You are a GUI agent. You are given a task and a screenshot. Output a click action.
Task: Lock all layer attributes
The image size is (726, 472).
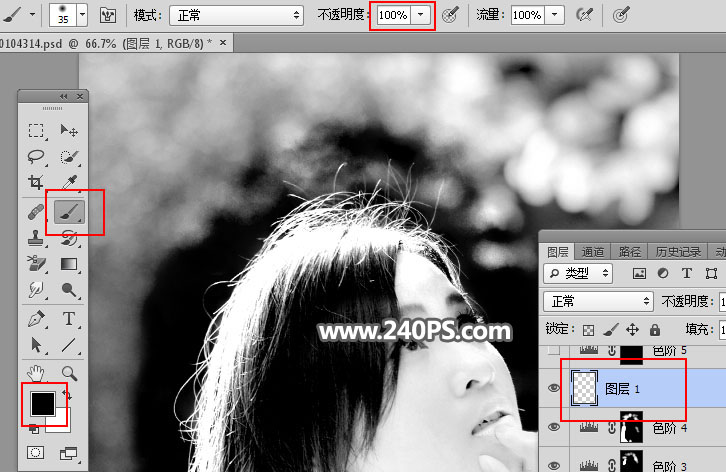click(x=655, y=330)
